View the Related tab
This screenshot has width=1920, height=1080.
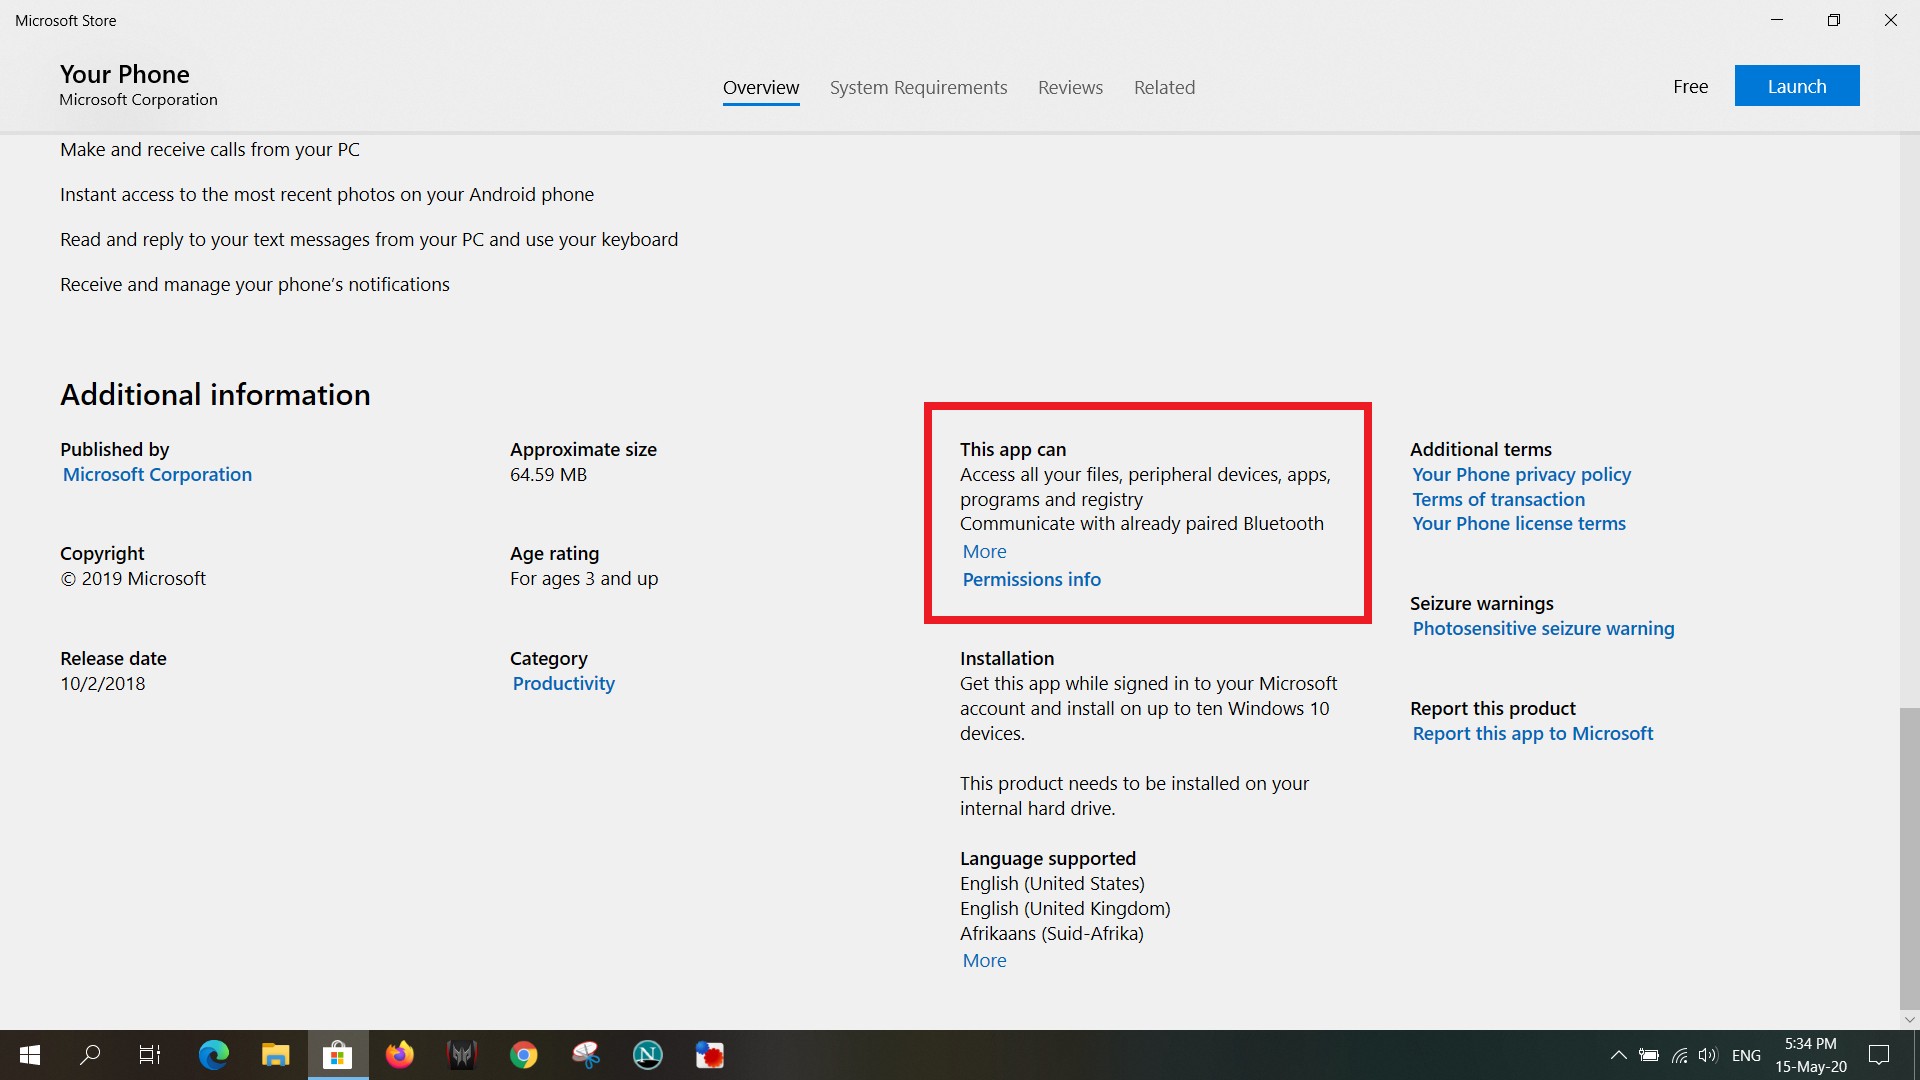click(1164, 88)
